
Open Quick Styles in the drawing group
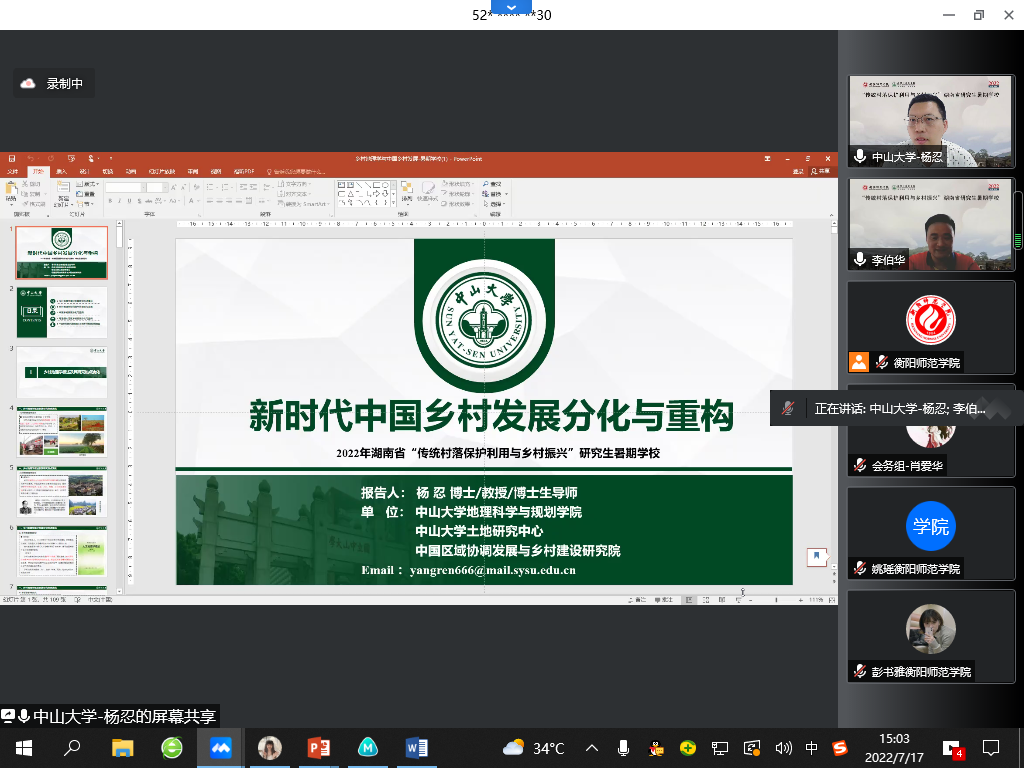[x=427, y=191]
